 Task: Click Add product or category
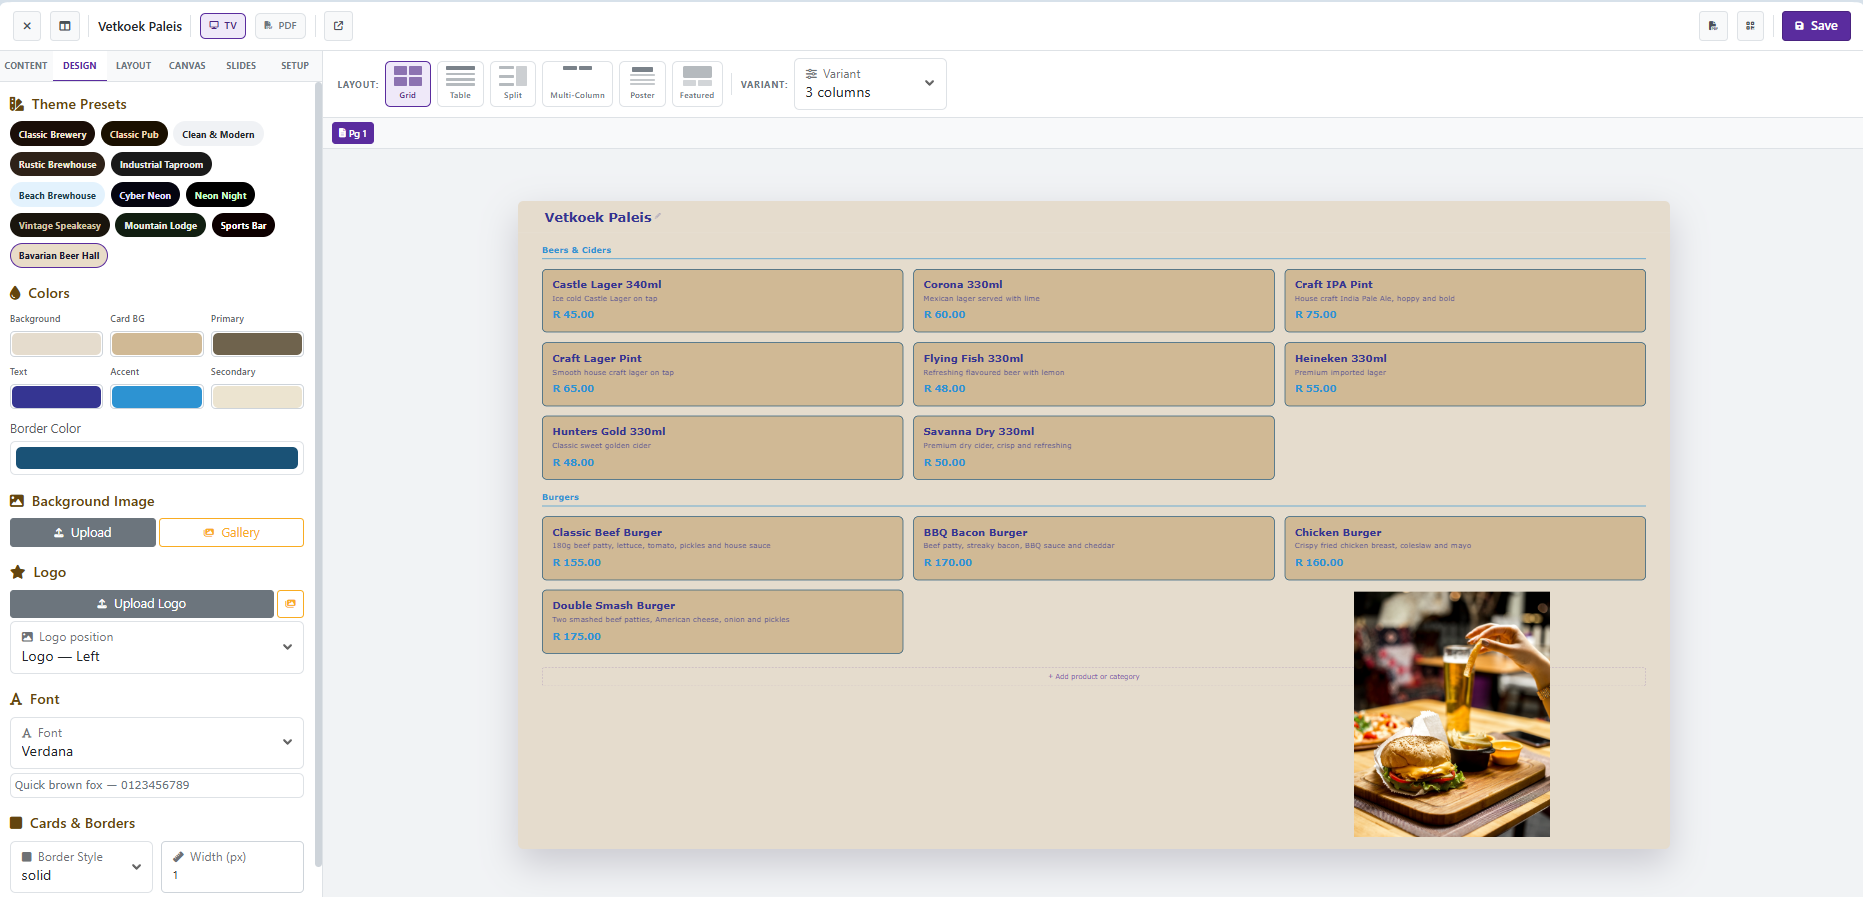[x=1094, y=677]
